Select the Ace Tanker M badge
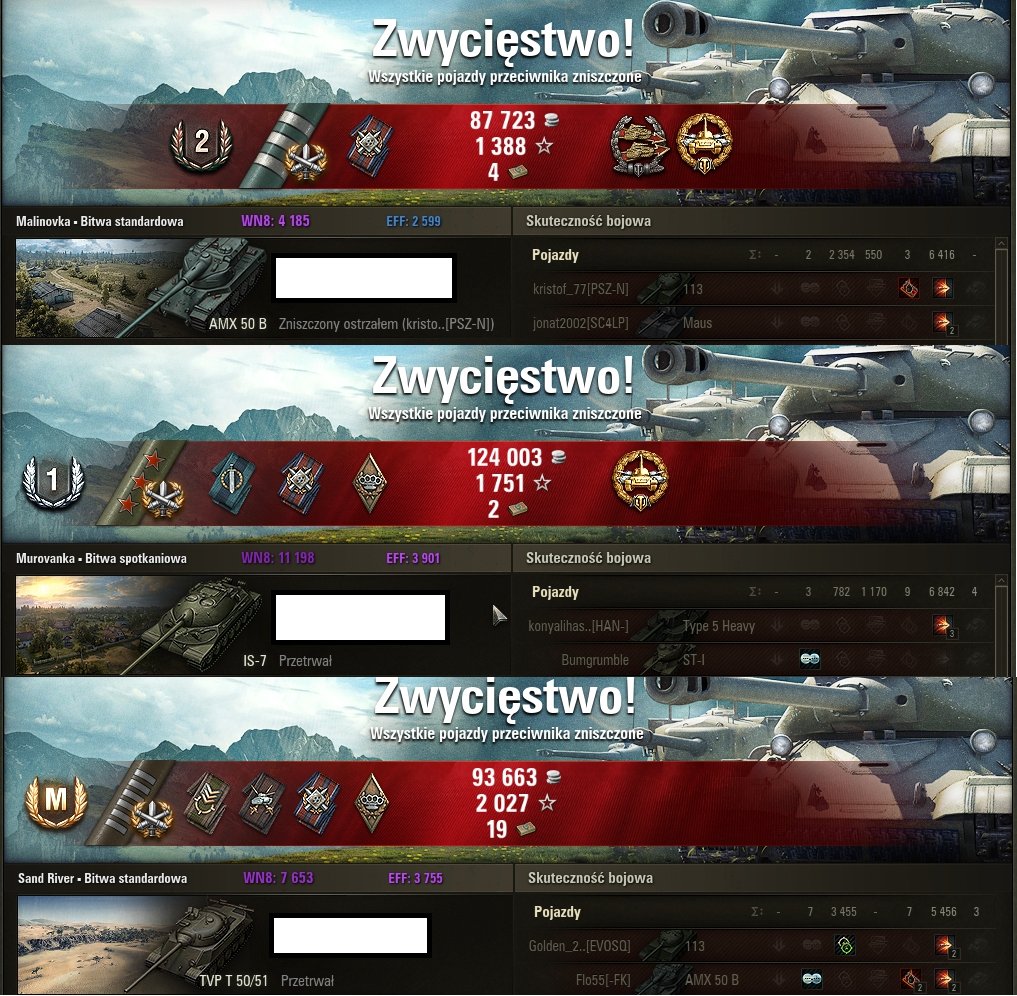1017x996 pixels. tap(55, 801)
